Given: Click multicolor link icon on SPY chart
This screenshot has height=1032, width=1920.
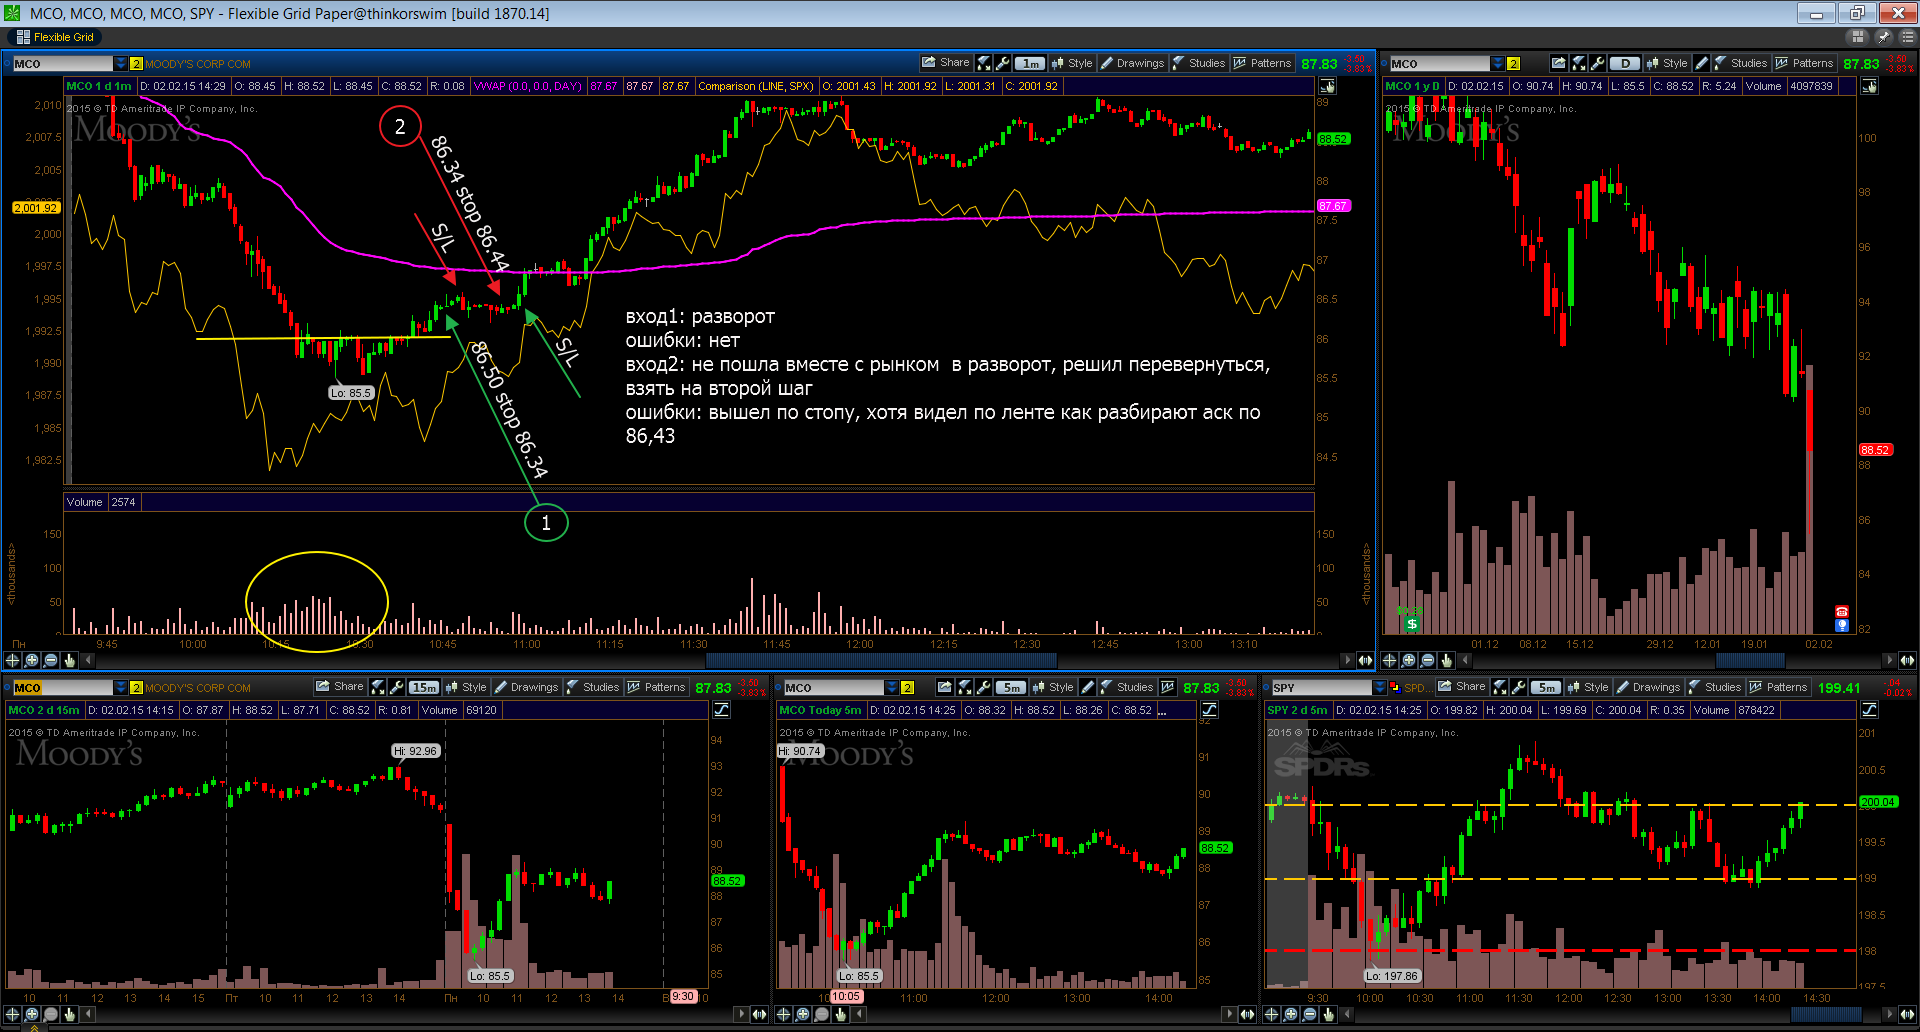Looking at the screenshot, I should pos(1394,687).
